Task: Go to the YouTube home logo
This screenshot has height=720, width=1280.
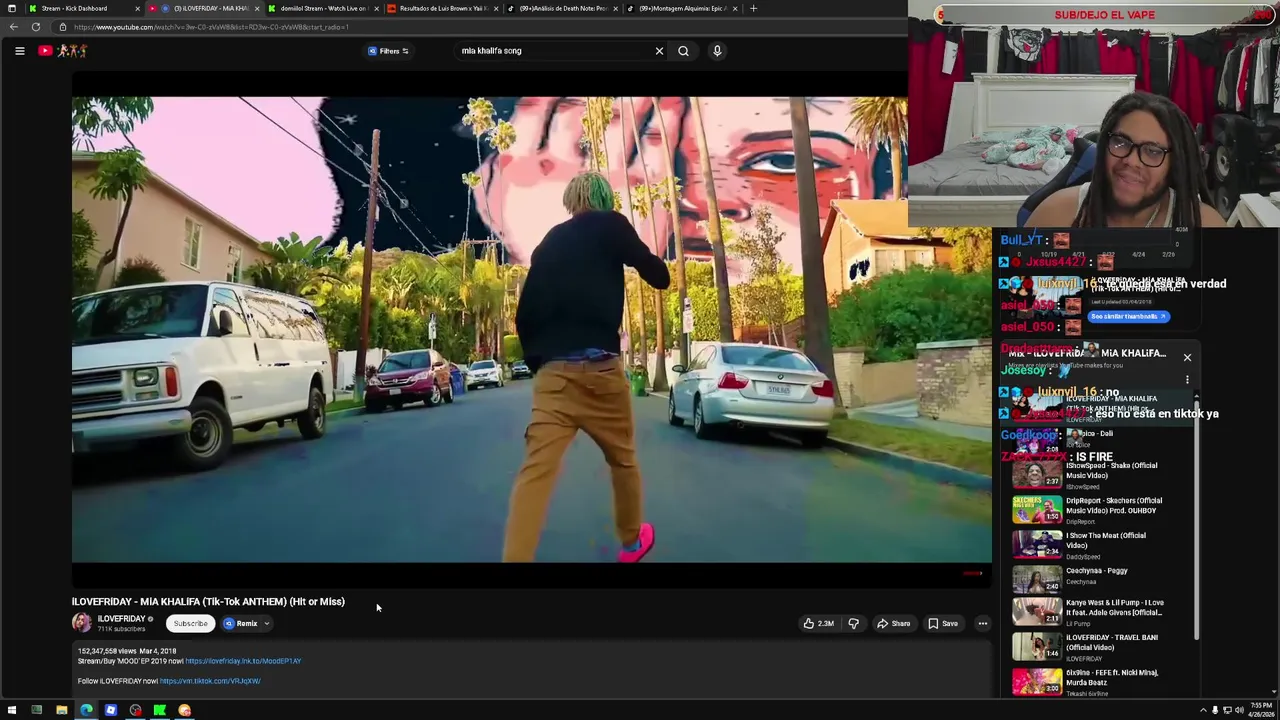Action: point(64,51)
